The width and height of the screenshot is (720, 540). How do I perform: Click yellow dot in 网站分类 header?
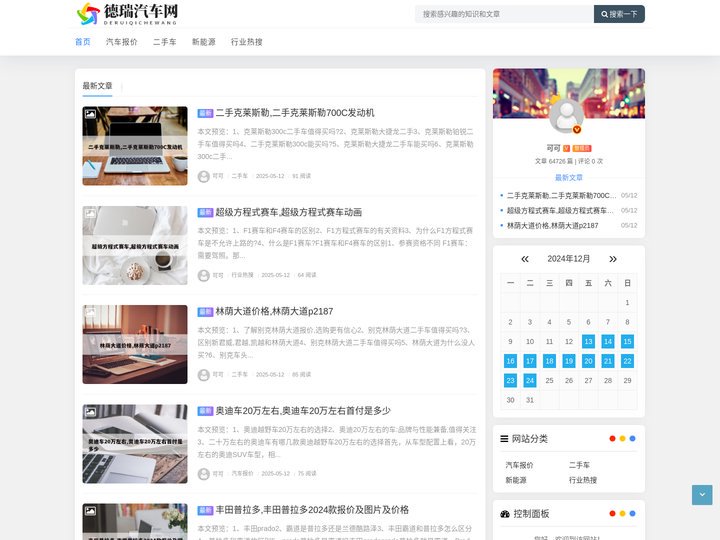622,439
